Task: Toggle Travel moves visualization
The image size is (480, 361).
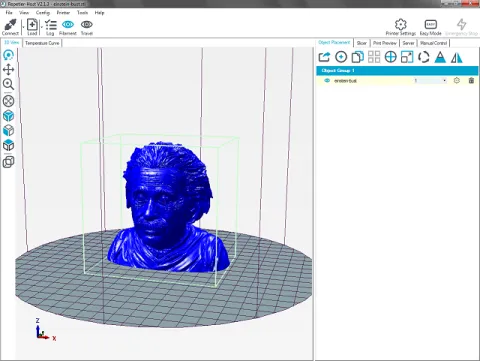Action: (87, 27)
